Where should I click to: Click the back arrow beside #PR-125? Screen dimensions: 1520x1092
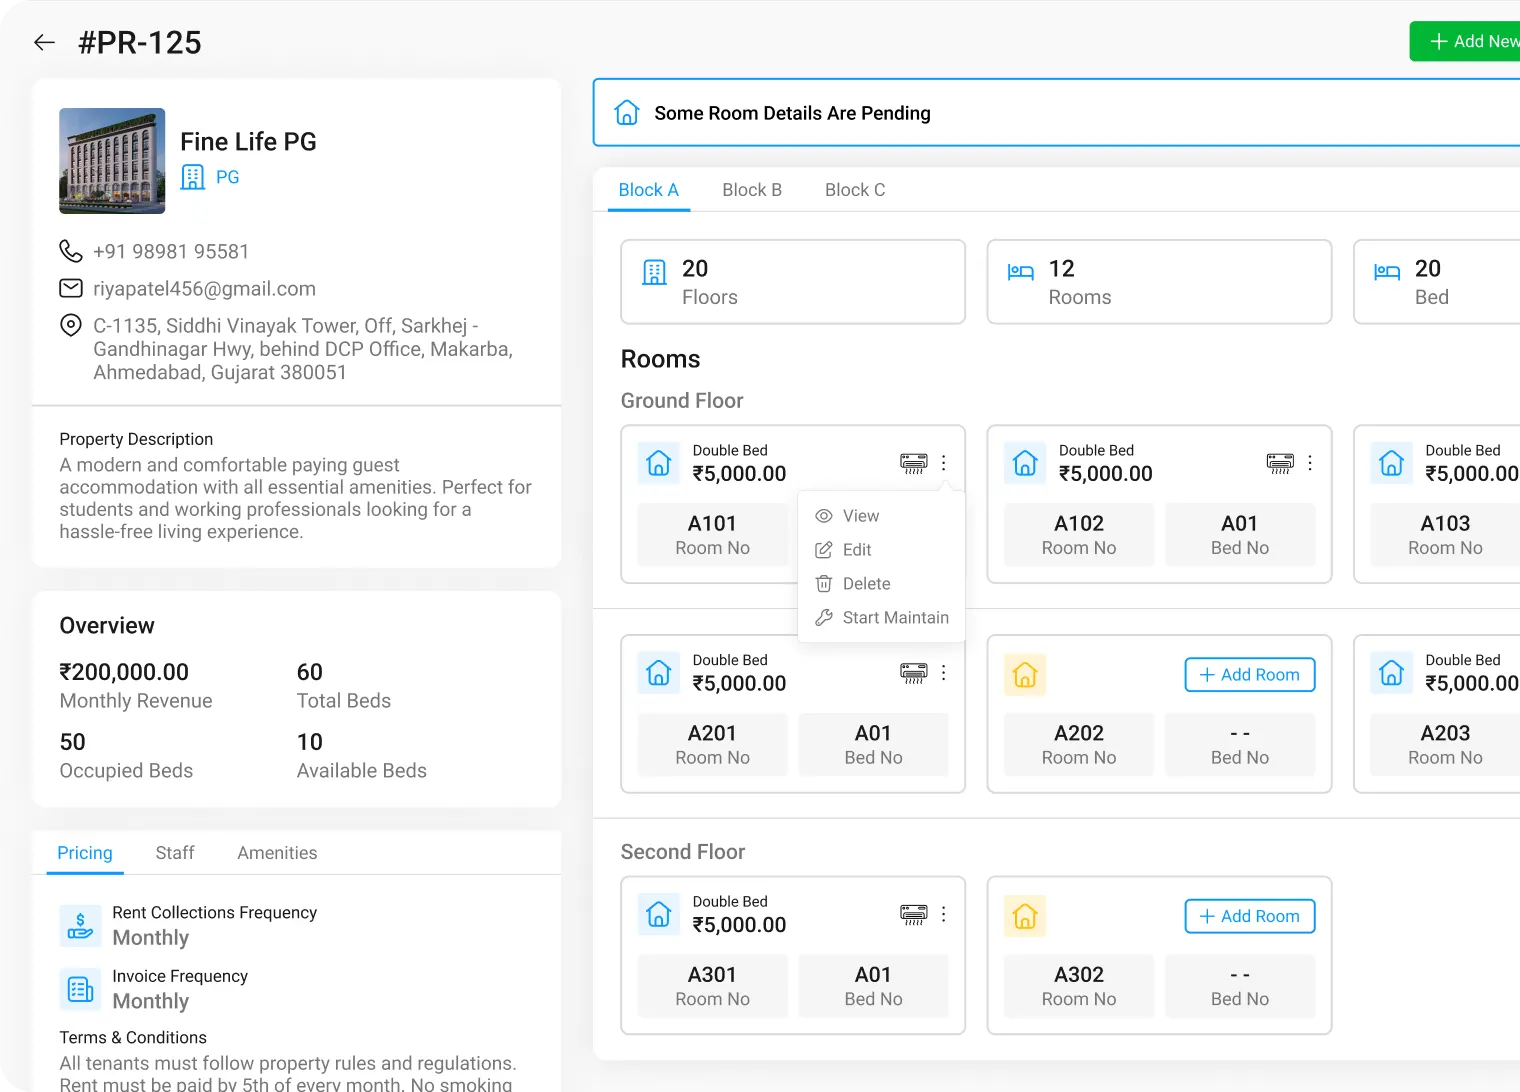(x=44, y=42)
